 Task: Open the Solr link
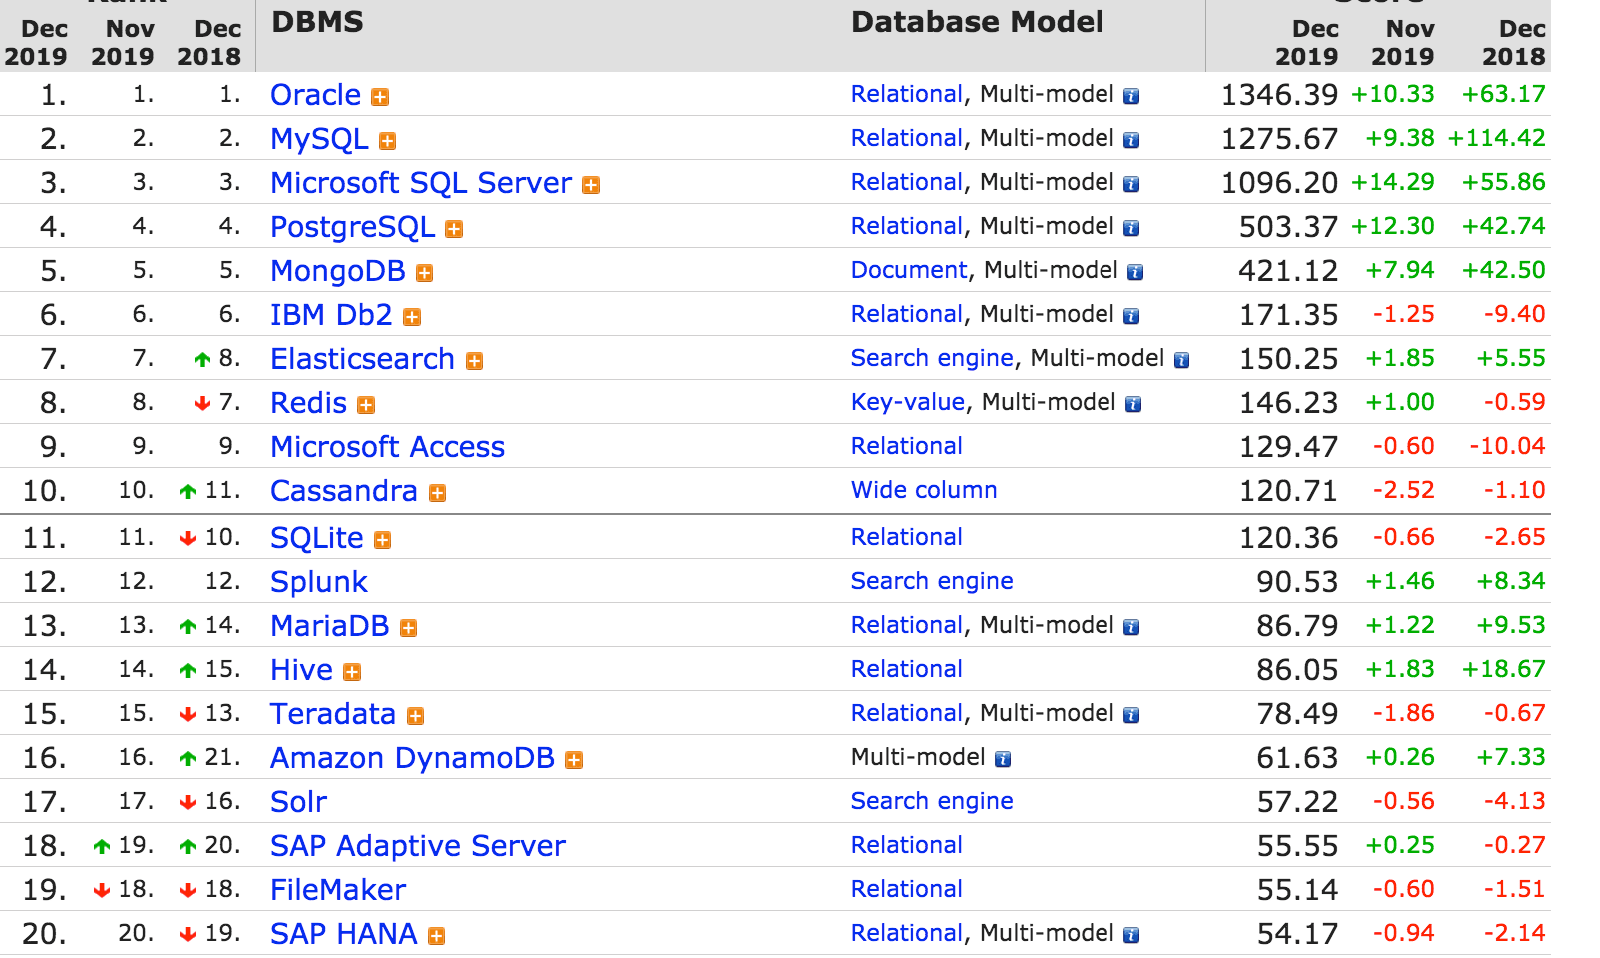coord(298,802)
